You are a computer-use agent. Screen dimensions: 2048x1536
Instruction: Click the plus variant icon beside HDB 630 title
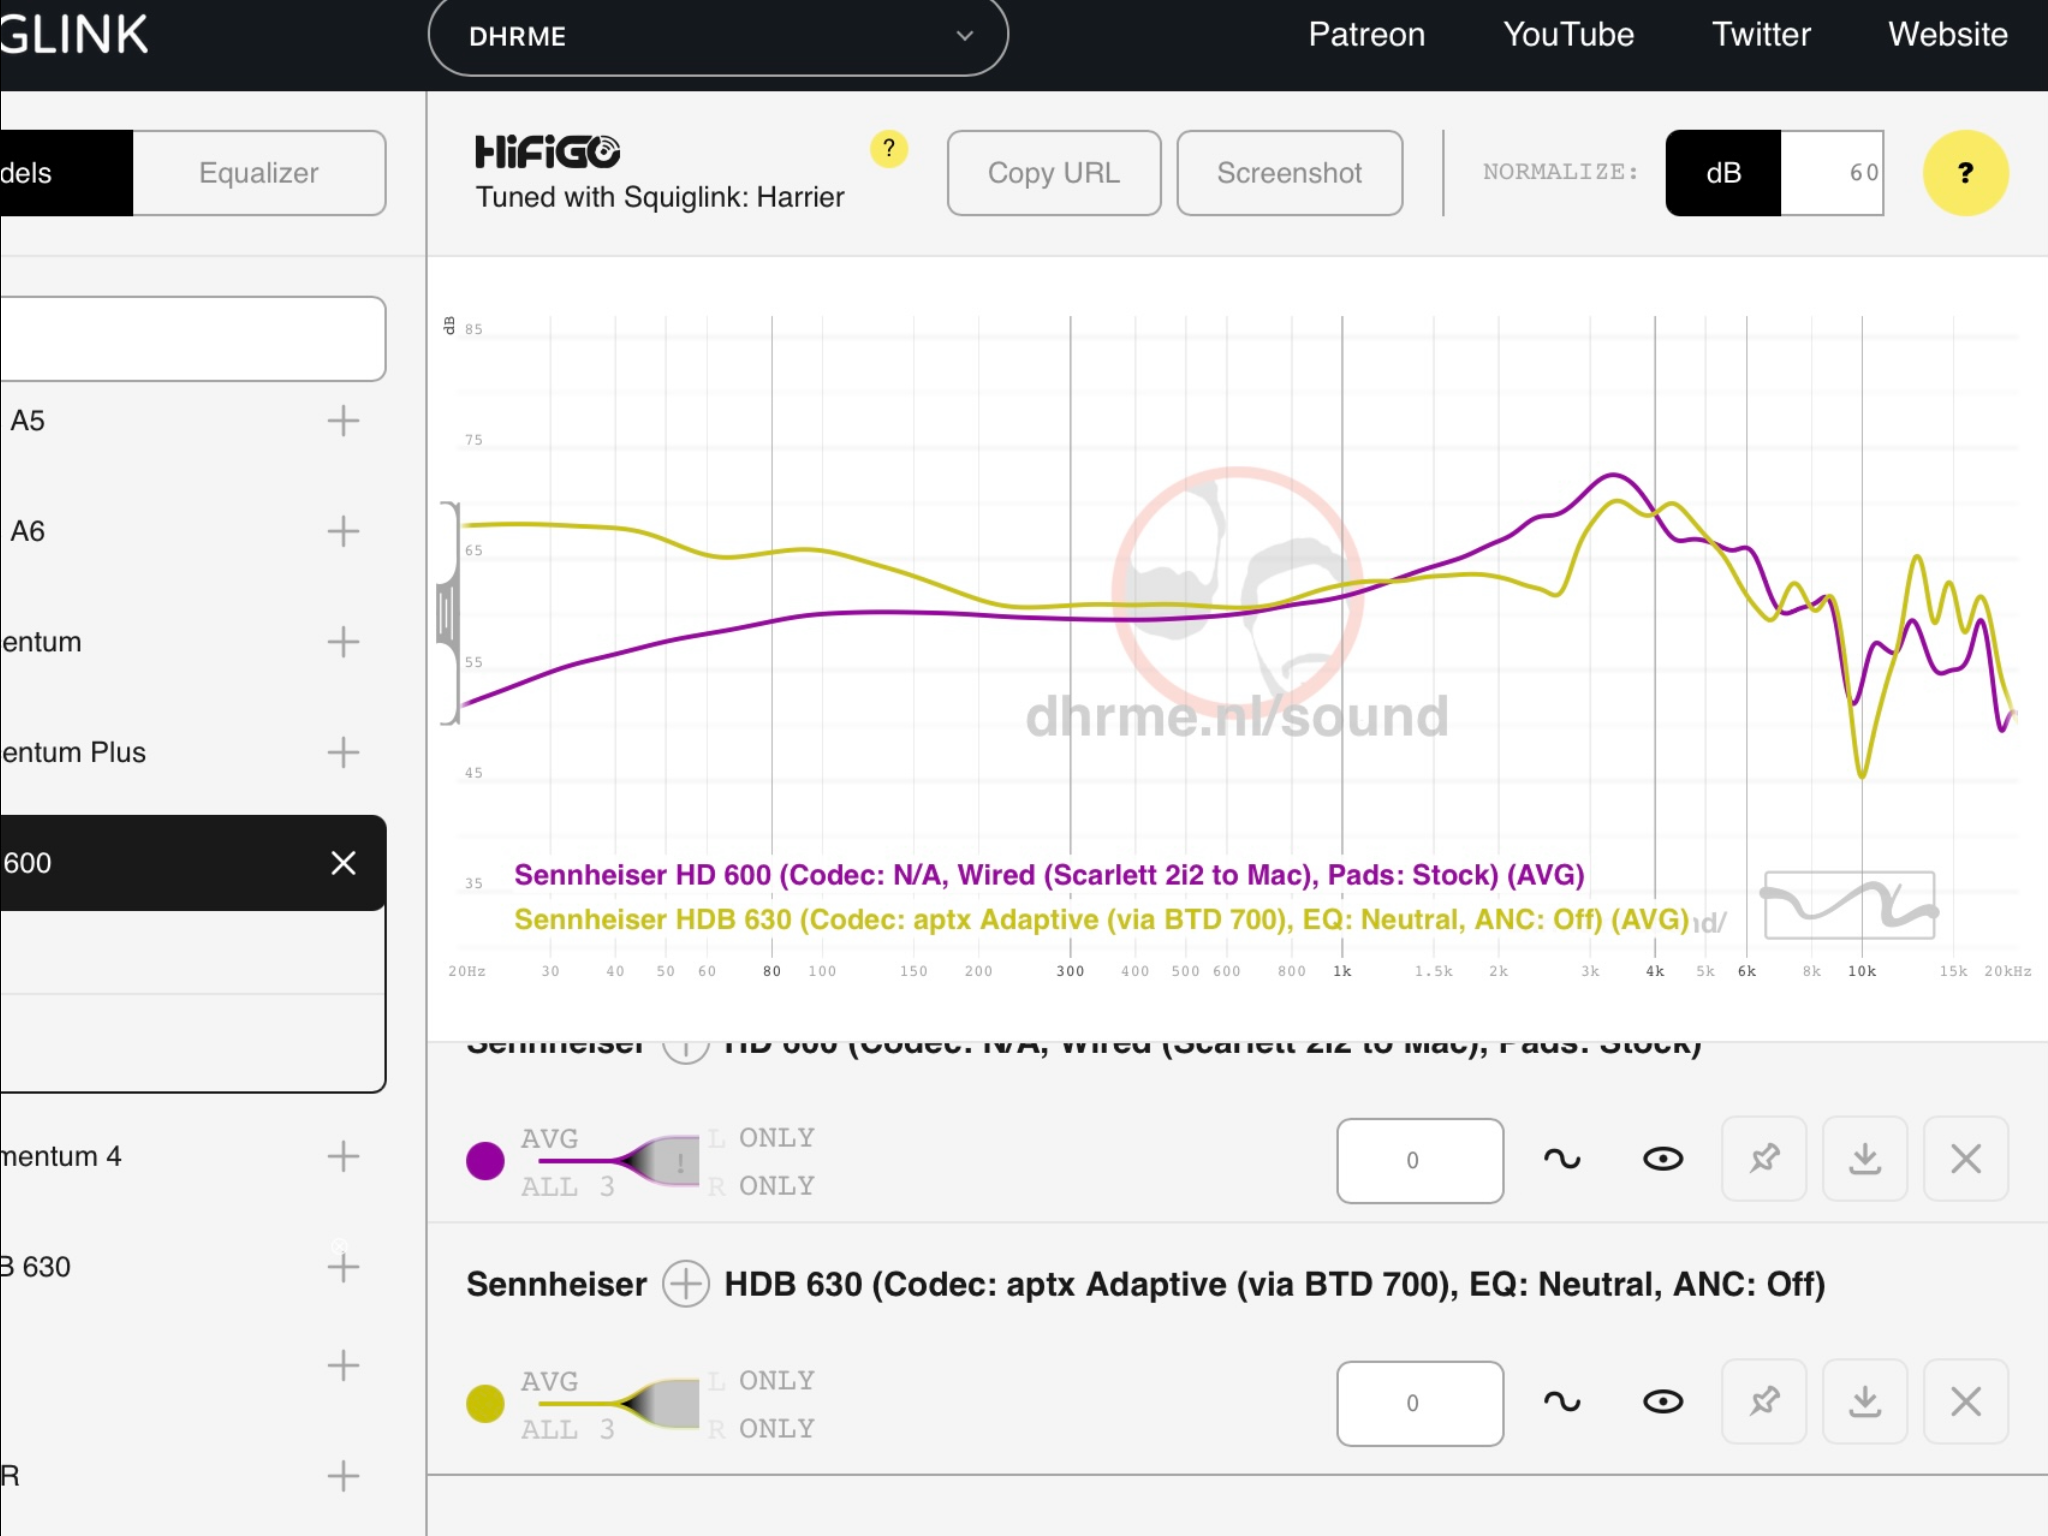point(686,1284)
